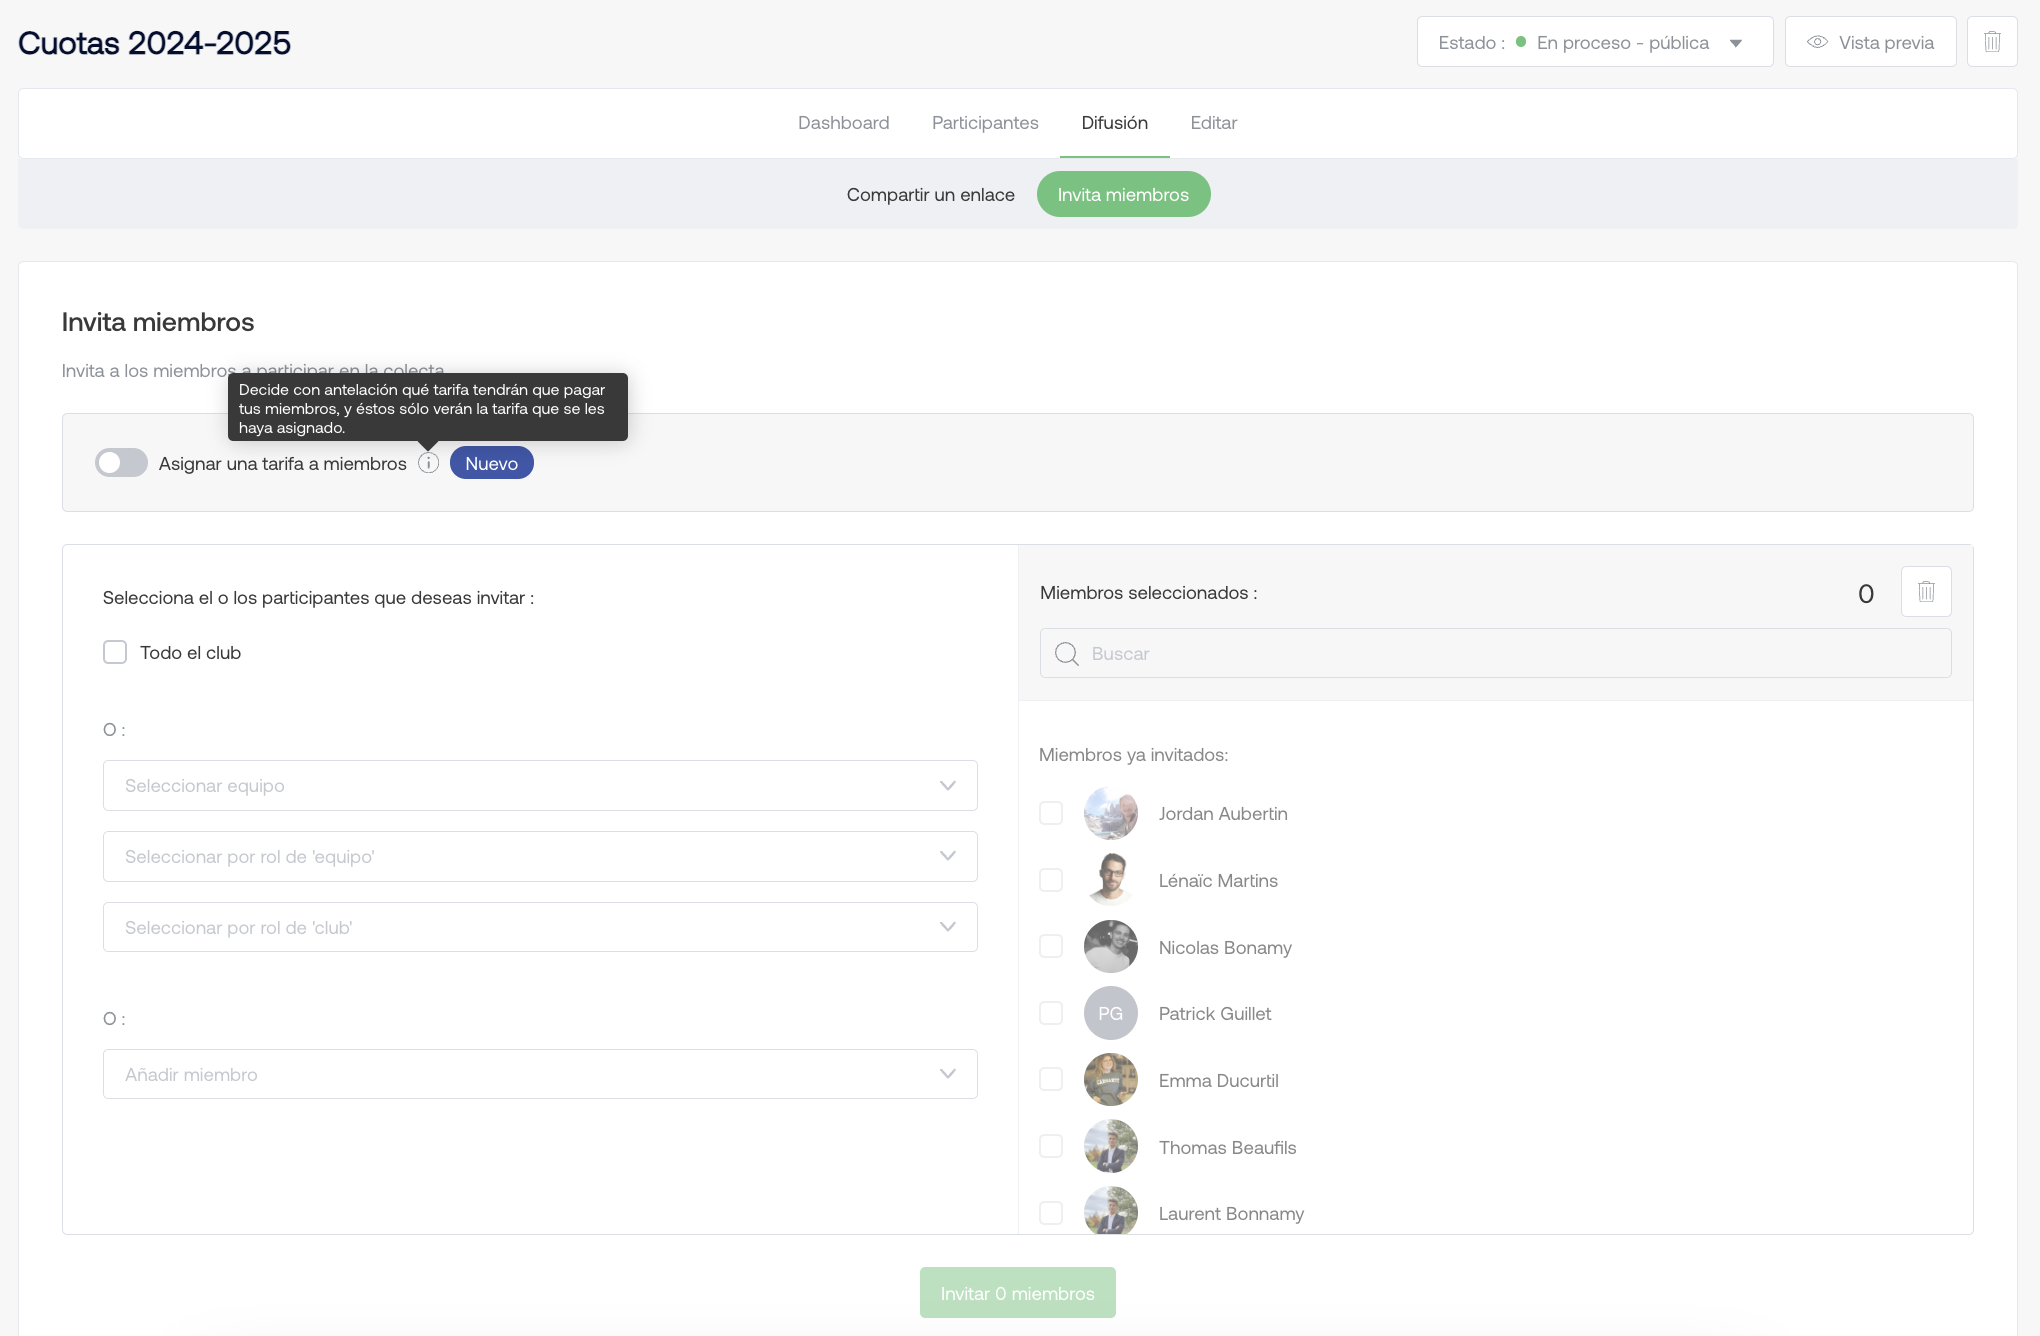Open Seleccionar por rol de 'equipo' dropdown
Screen dimensions: 2040x1336
(540, 857)
